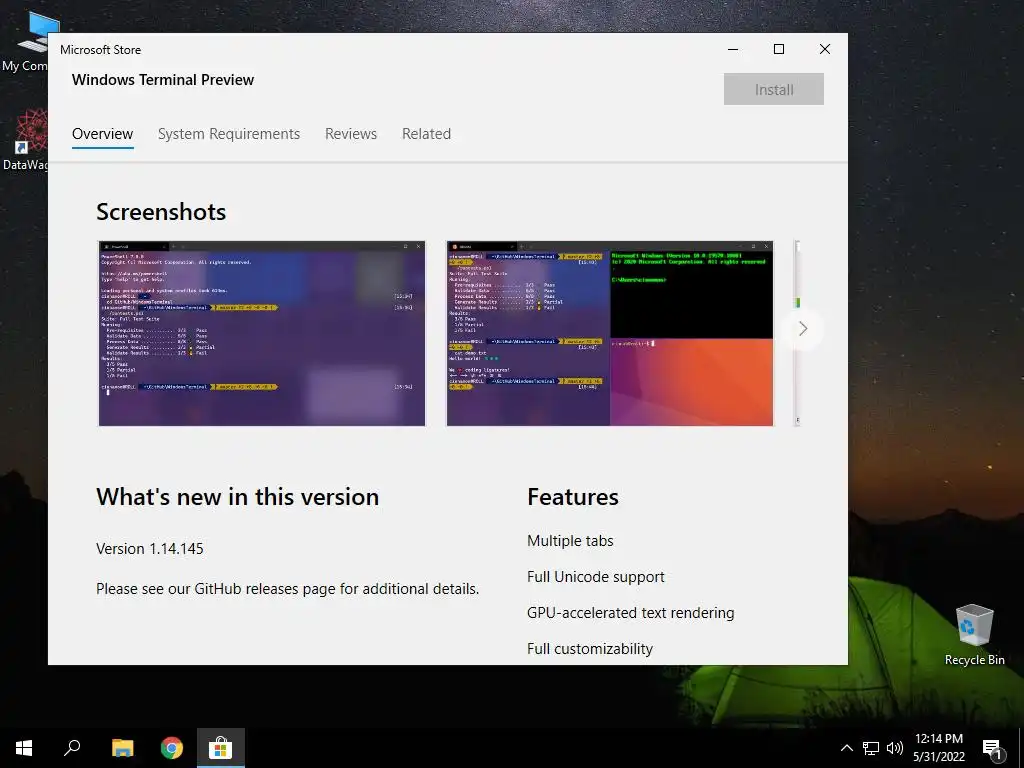Switch to the Overview tab
Screen dimensions: 1024x768
click(x=103, y=134)
